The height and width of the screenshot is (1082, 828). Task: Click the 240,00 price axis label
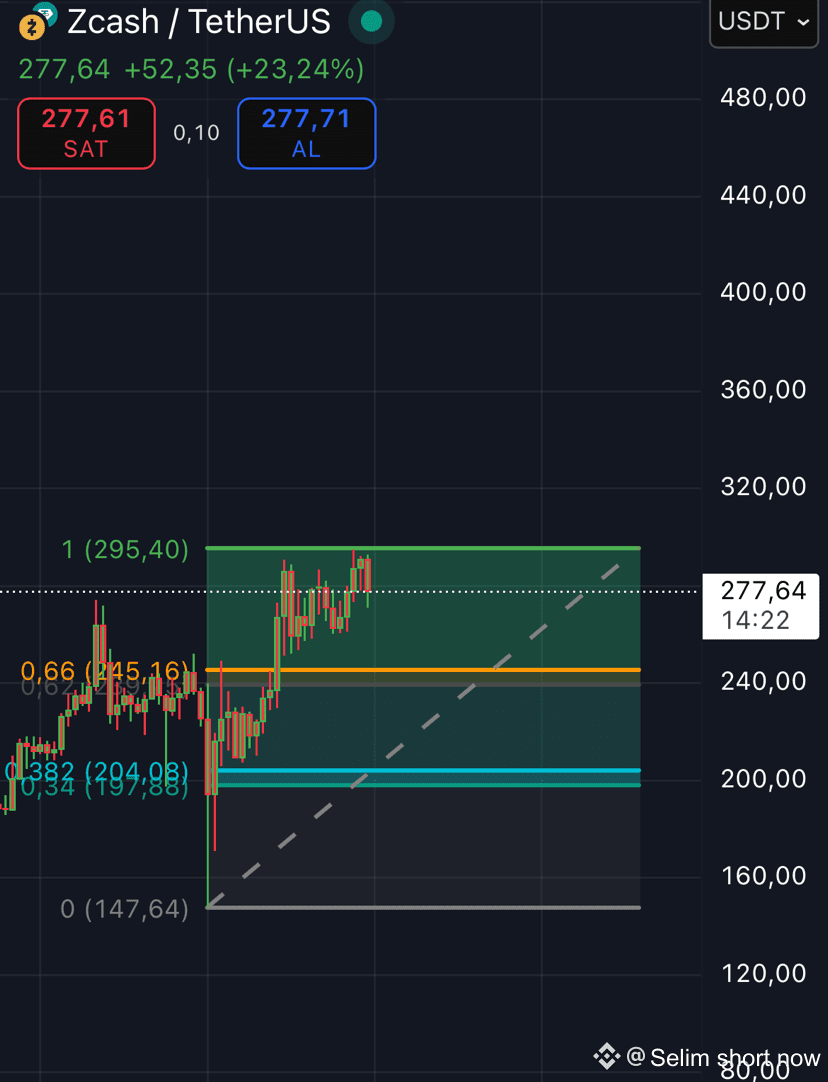(x=763, y=682)
